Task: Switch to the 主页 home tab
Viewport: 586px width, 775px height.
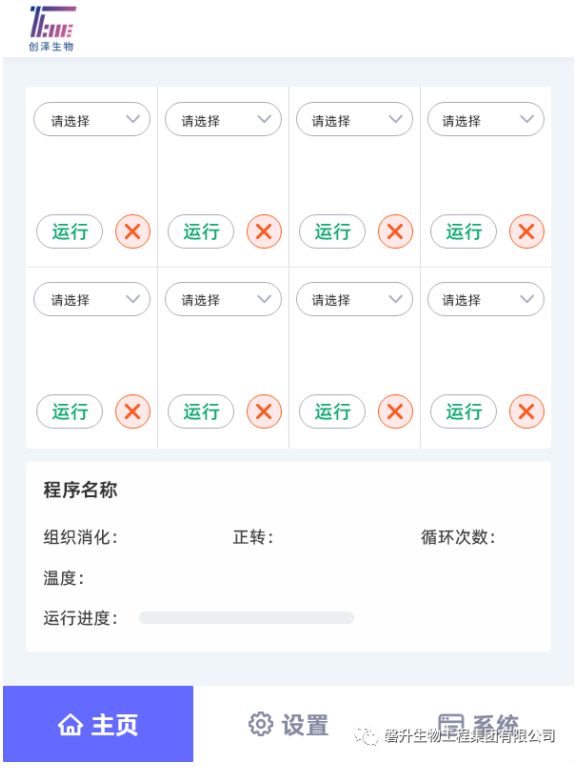Action: (x=98, y=724)
